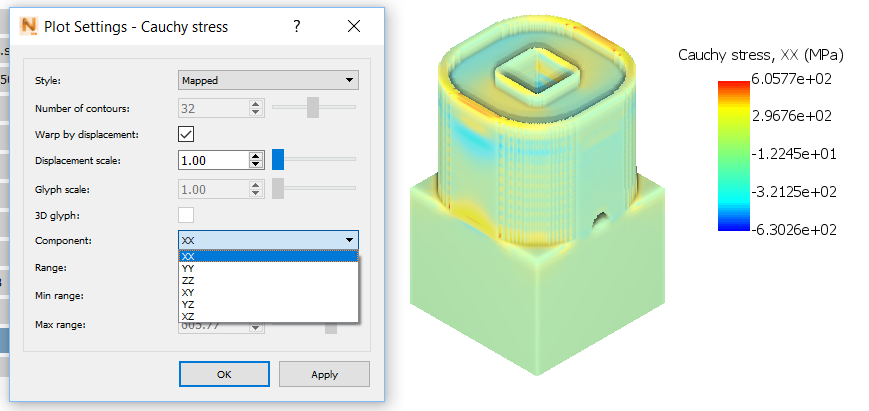Click the OK button
The image size is (869, 411).
click(x=224, y=374)
